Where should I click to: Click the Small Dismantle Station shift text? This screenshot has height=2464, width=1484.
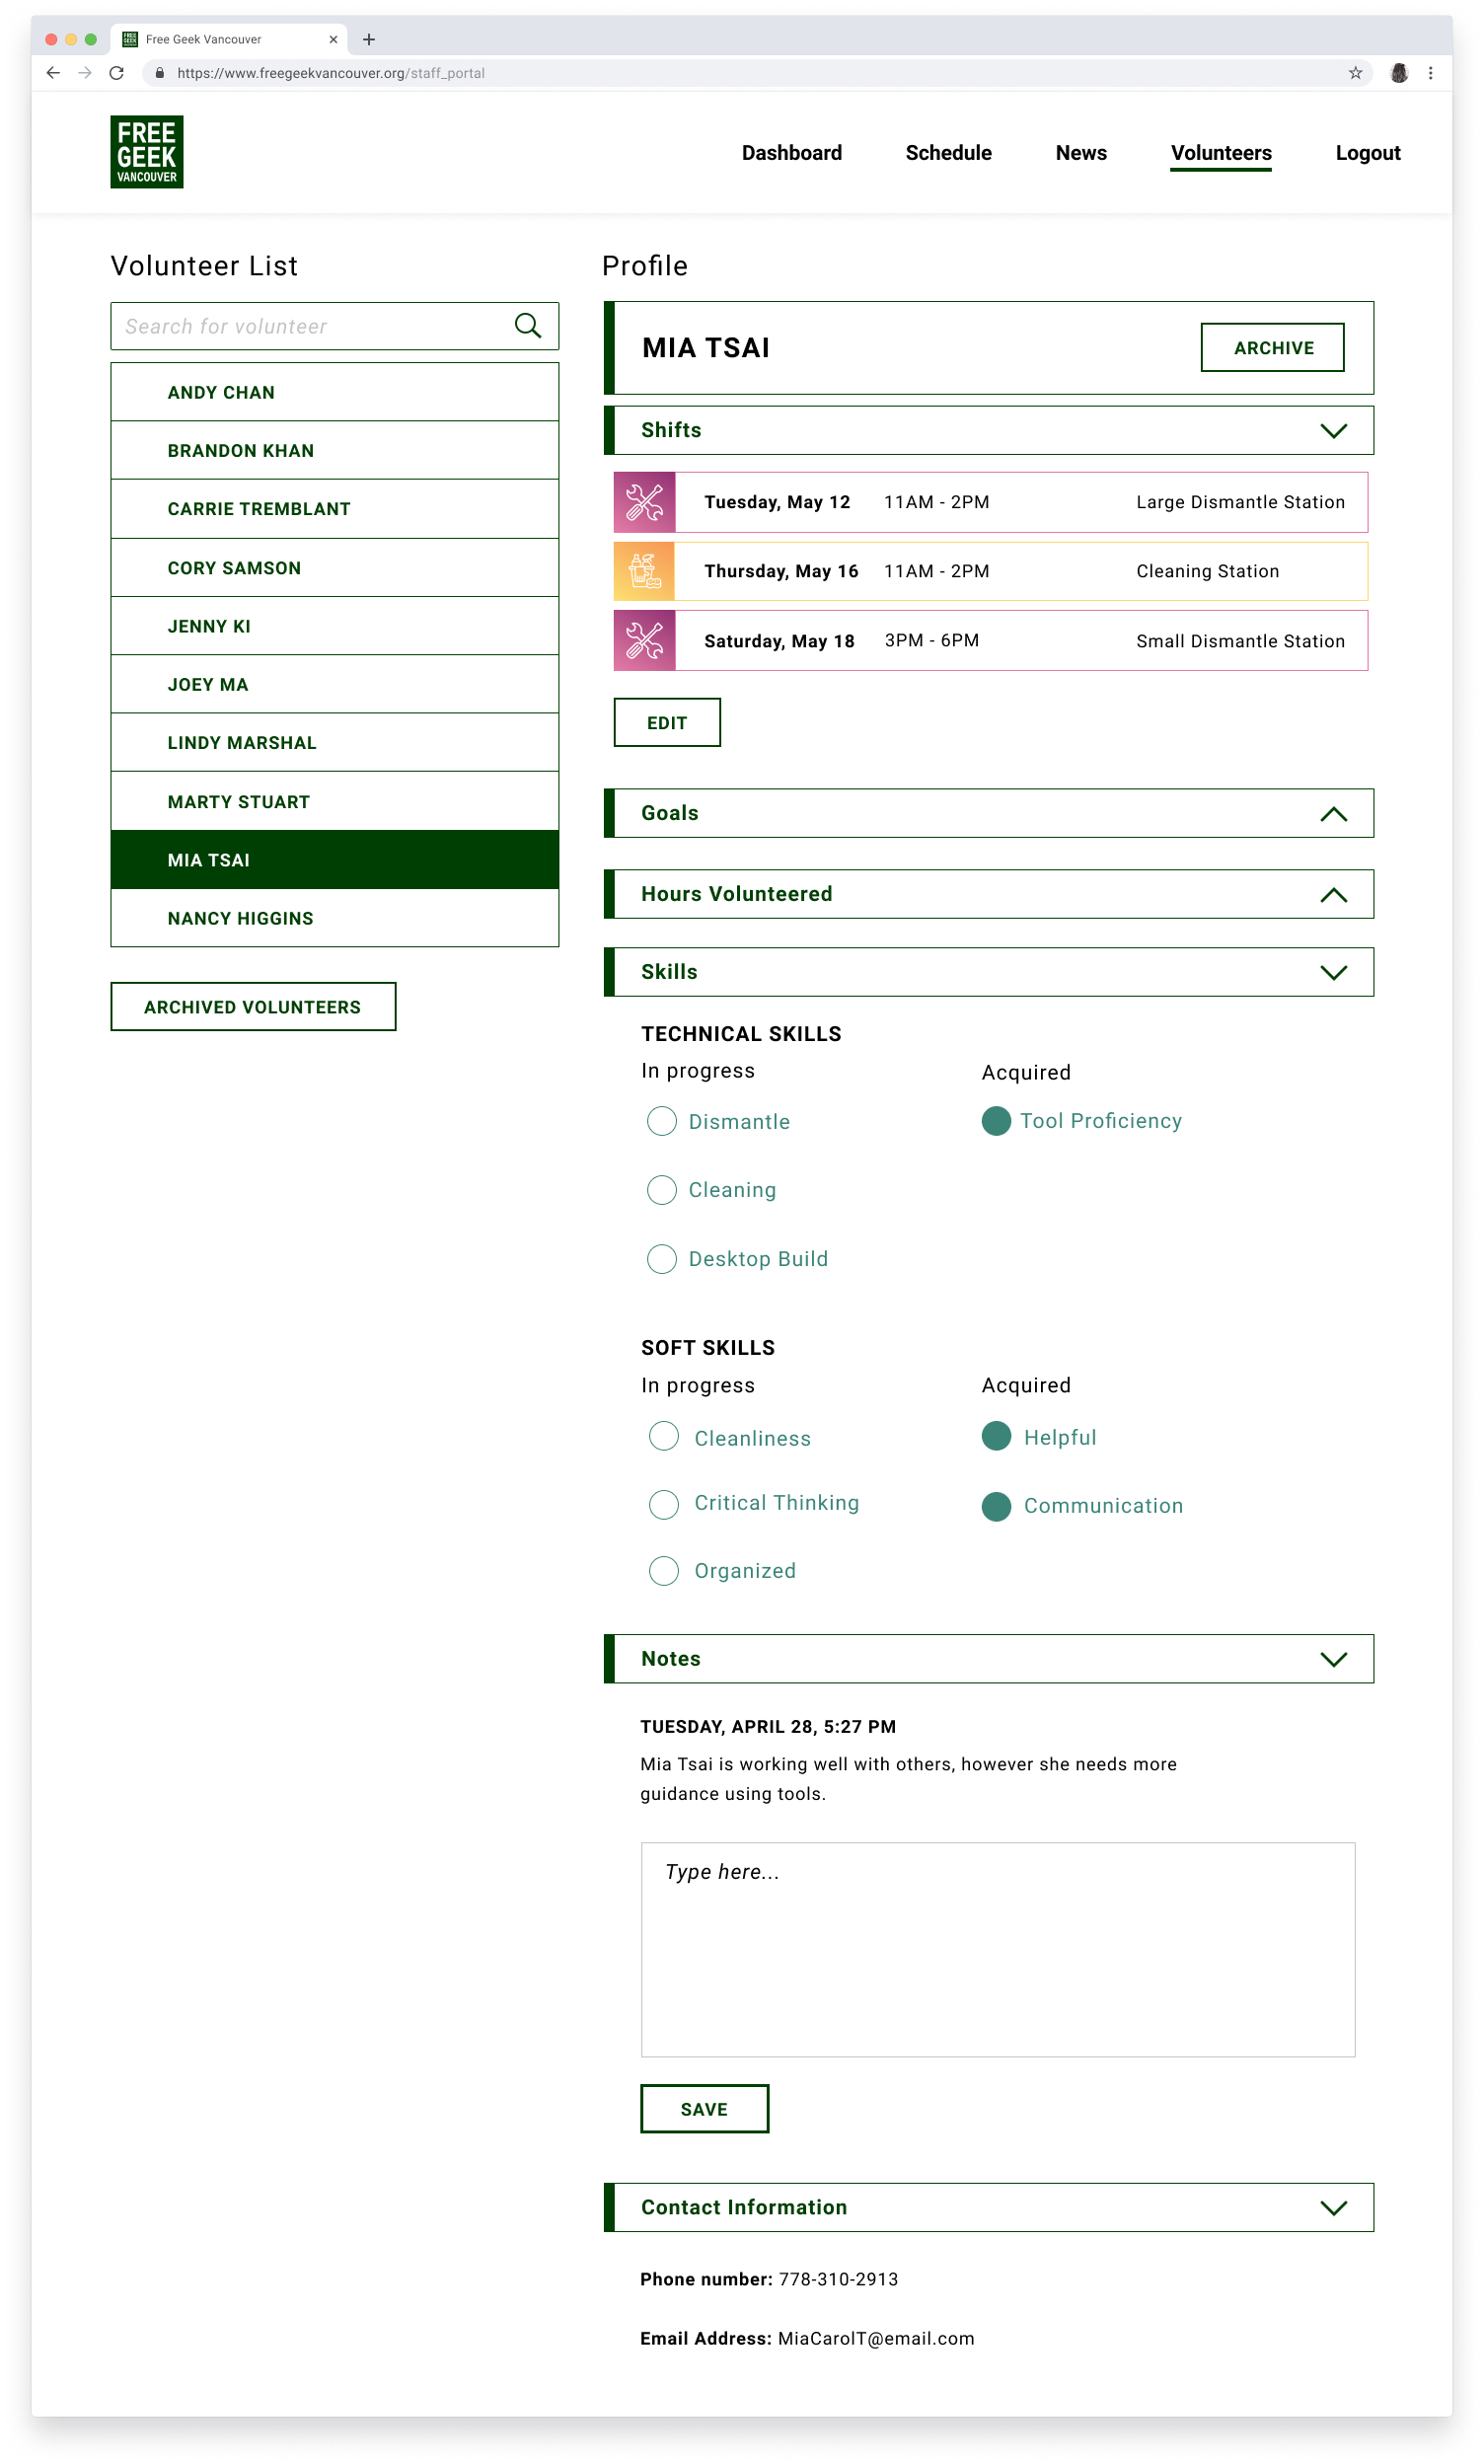[1241, 641]
